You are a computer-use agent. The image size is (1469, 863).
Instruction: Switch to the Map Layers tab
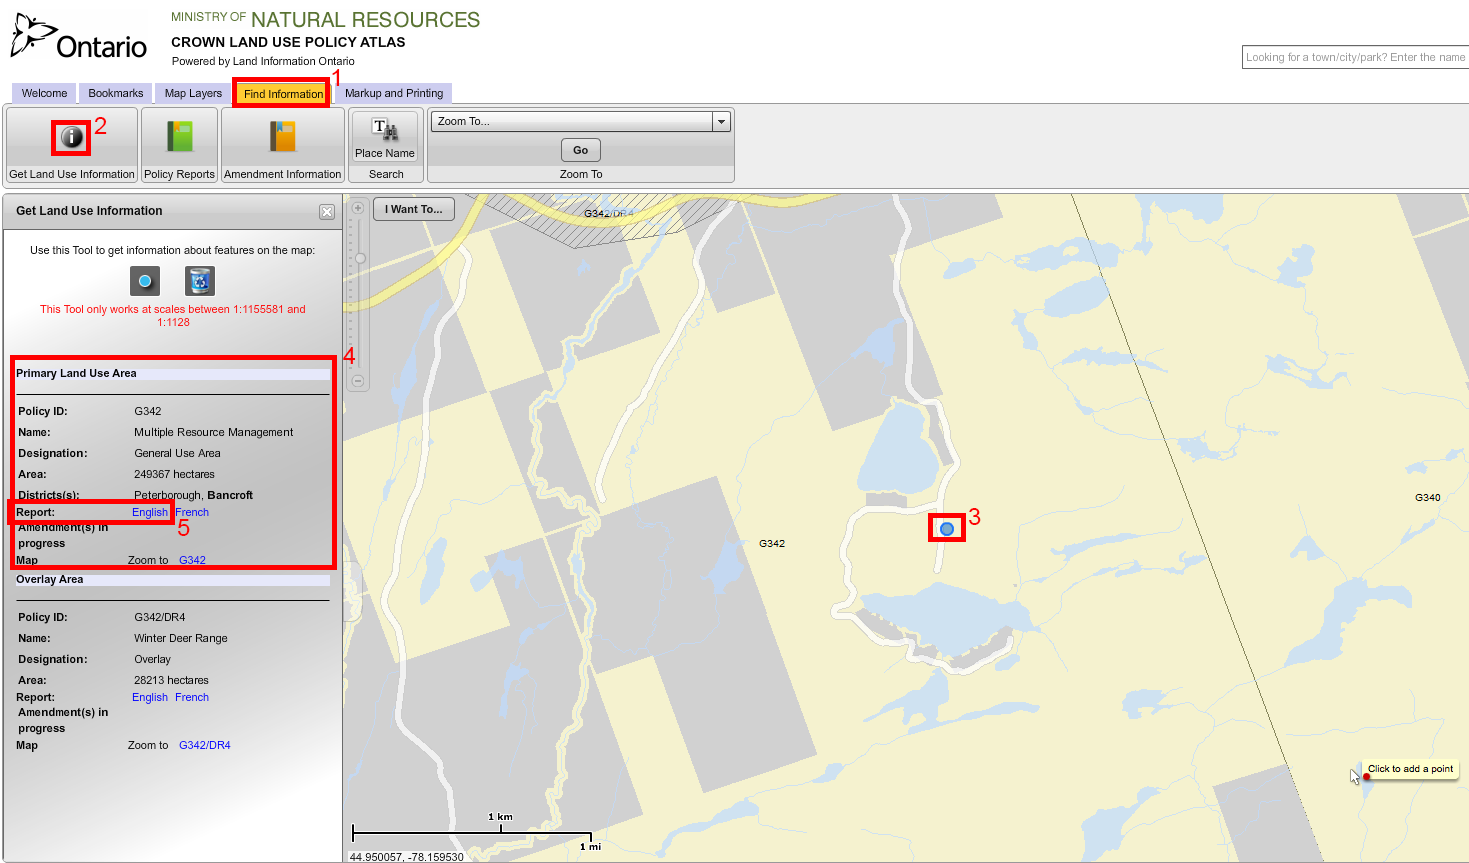click(193, 93)
